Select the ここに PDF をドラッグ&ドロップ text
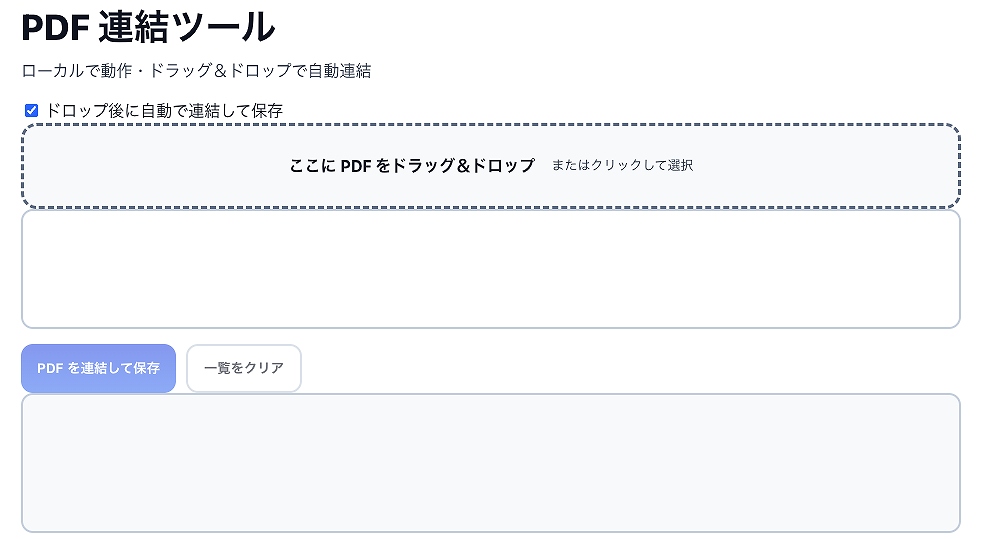Viewport: 989px width, 539px height. (x=412, y=166)
